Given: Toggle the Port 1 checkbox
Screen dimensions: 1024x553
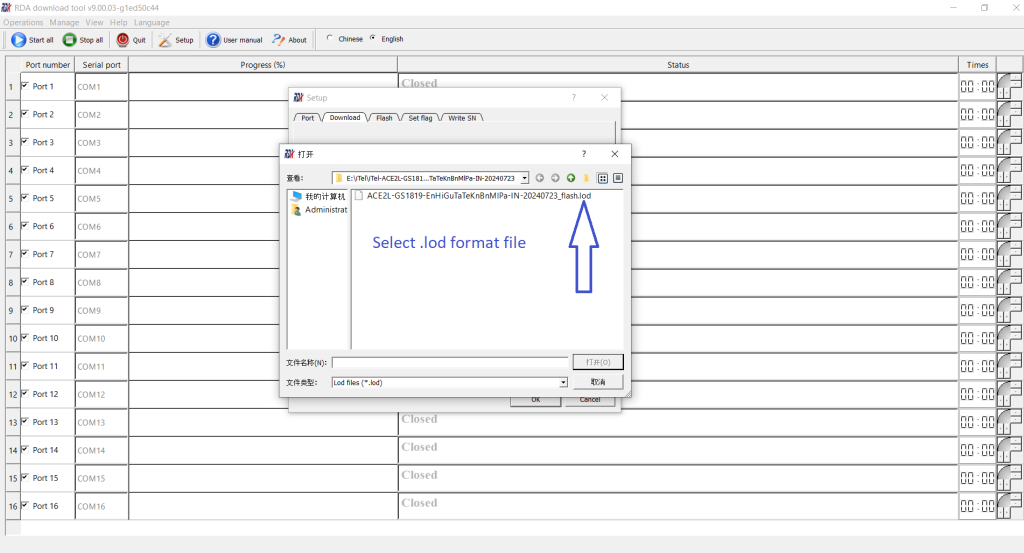Looking at the screenshot, I should pyautogui.click(x=25, y=86).
